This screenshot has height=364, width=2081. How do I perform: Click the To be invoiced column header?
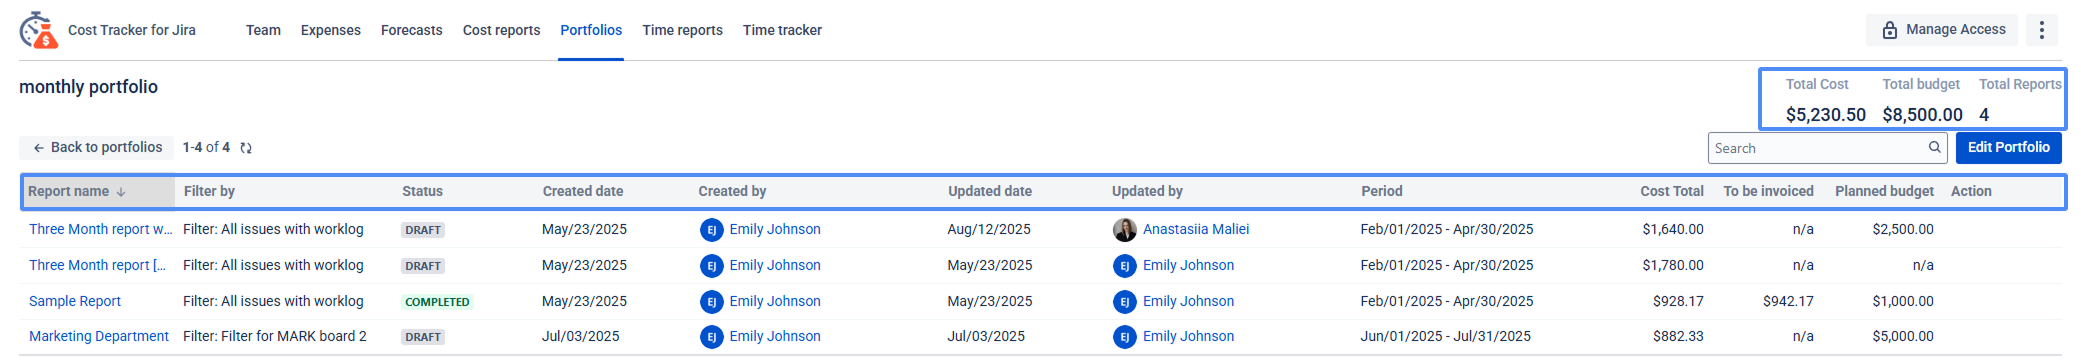point(1768,192)
